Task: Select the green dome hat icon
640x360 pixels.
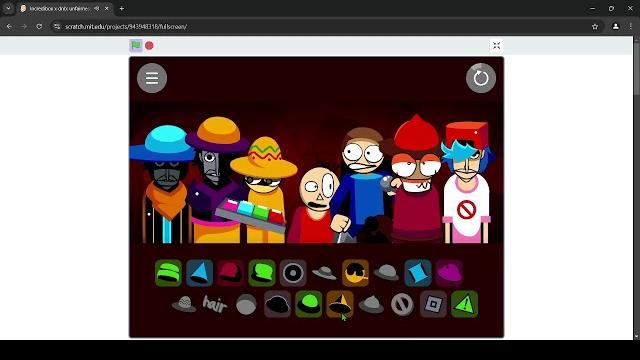Action: click(x=309, y=304)
